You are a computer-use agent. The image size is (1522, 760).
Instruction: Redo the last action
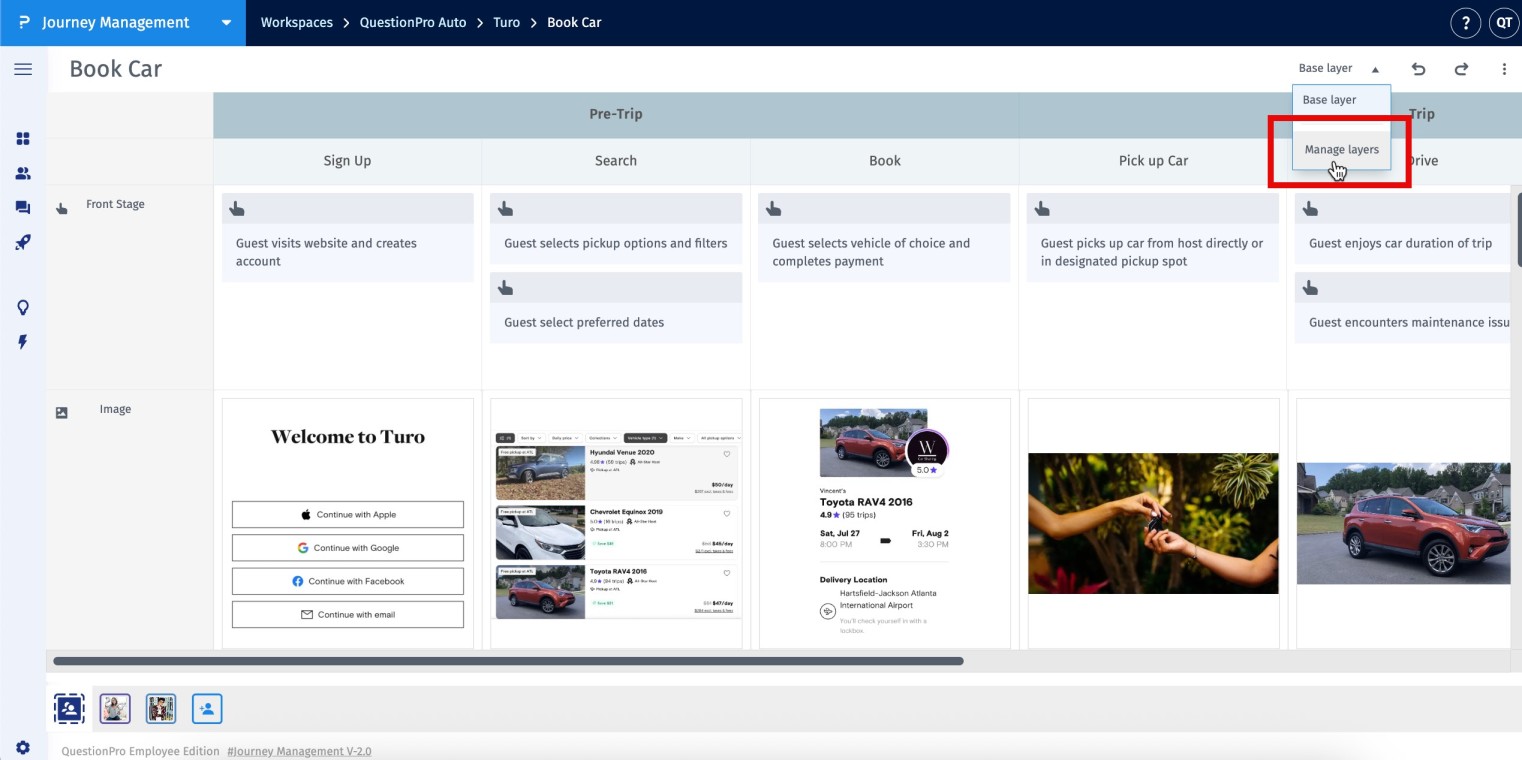click(x=1461, y=69)
